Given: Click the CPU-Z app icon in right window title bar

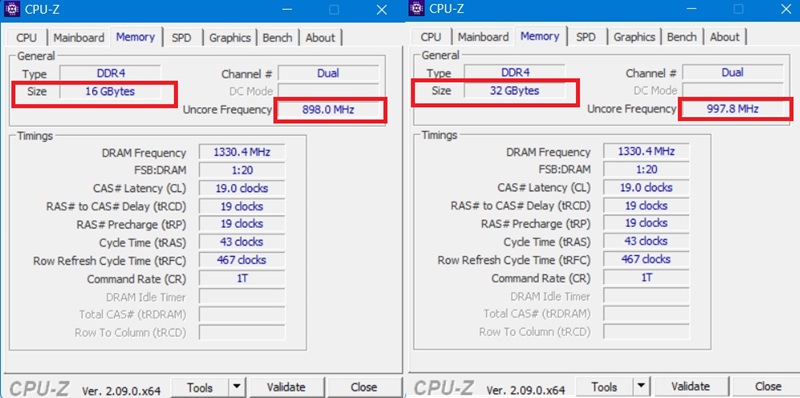Looking at the screenshot, I should (x=417, y=8).
